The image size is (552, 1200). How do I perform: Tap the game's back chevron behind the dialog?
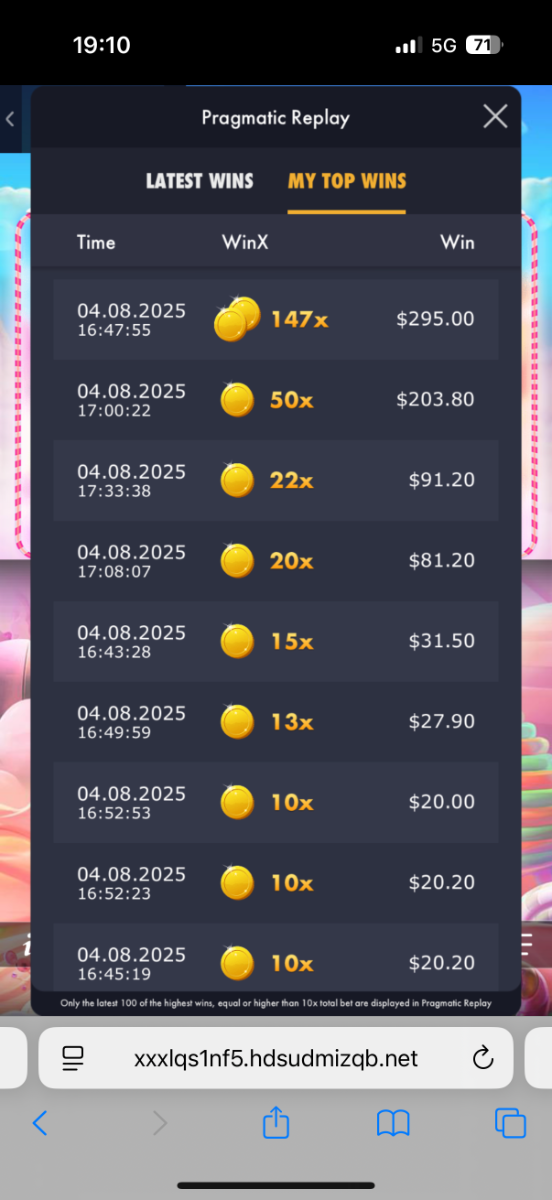10,119
